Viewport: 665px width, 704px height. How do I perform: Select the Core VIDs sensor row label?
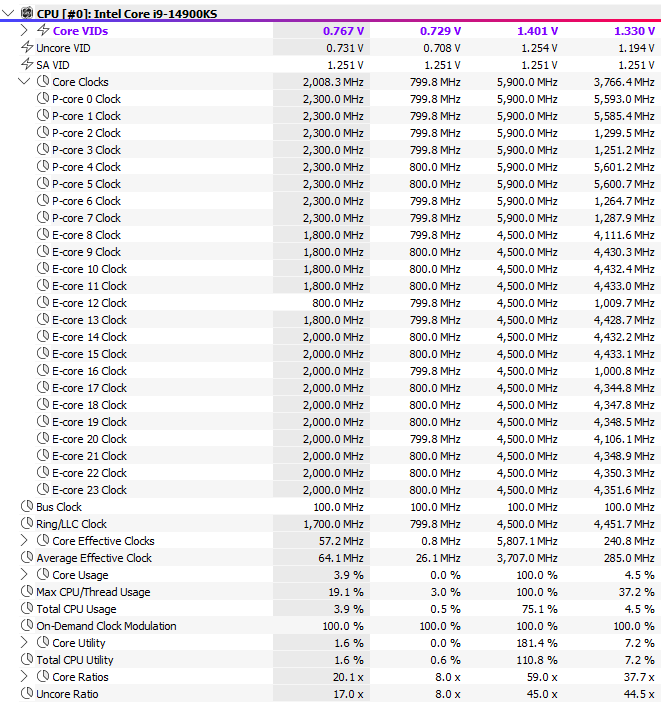80,31
